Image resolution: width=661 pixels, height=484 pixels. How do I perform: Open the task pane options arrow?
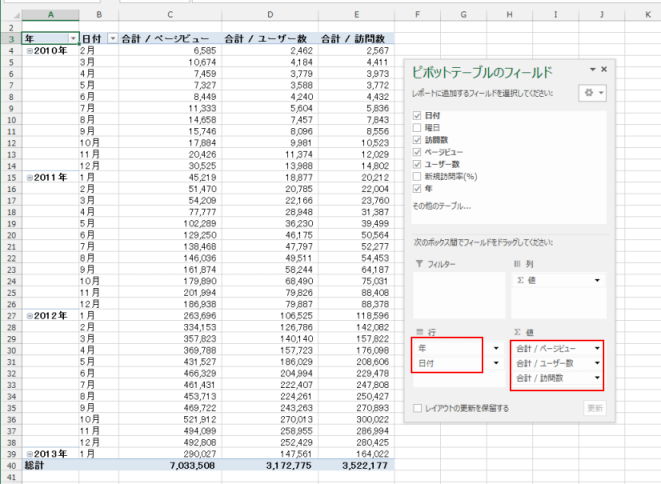pos(592,69)
